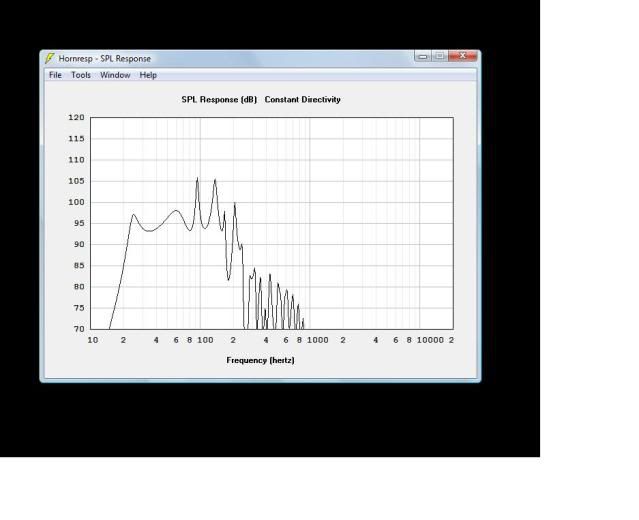
Task: Close the Hornresp SPL Response window
Action: (463, 56)
